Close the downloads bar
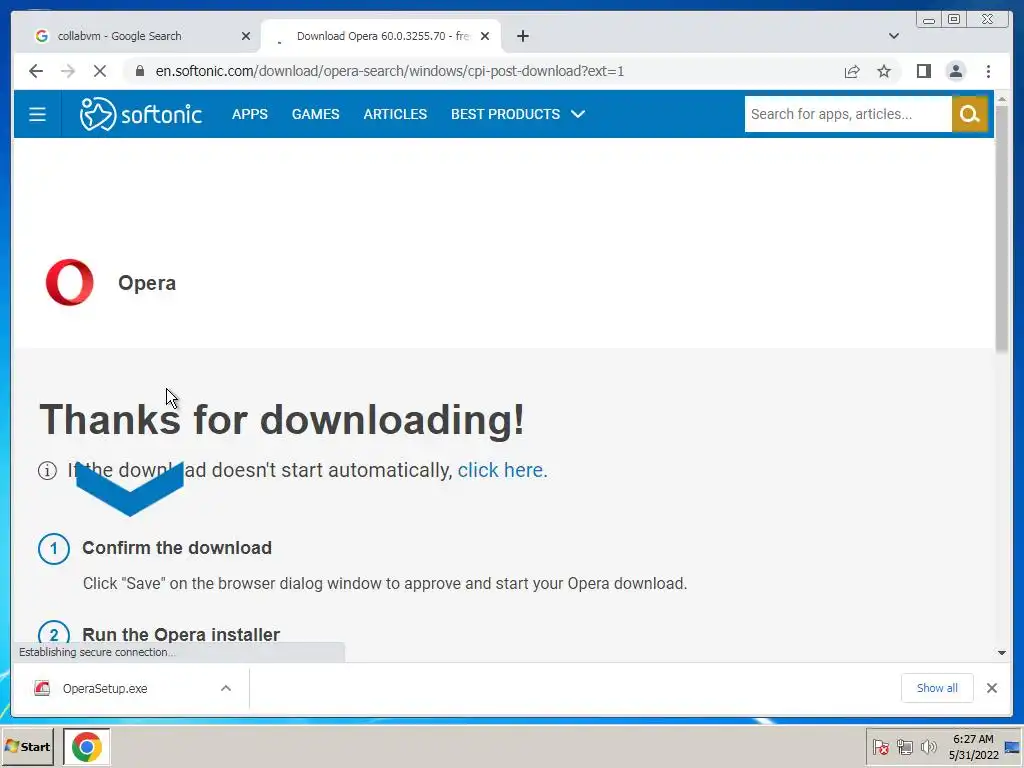Viewport: 1024px width, 768px height. (x=991, y=688)
